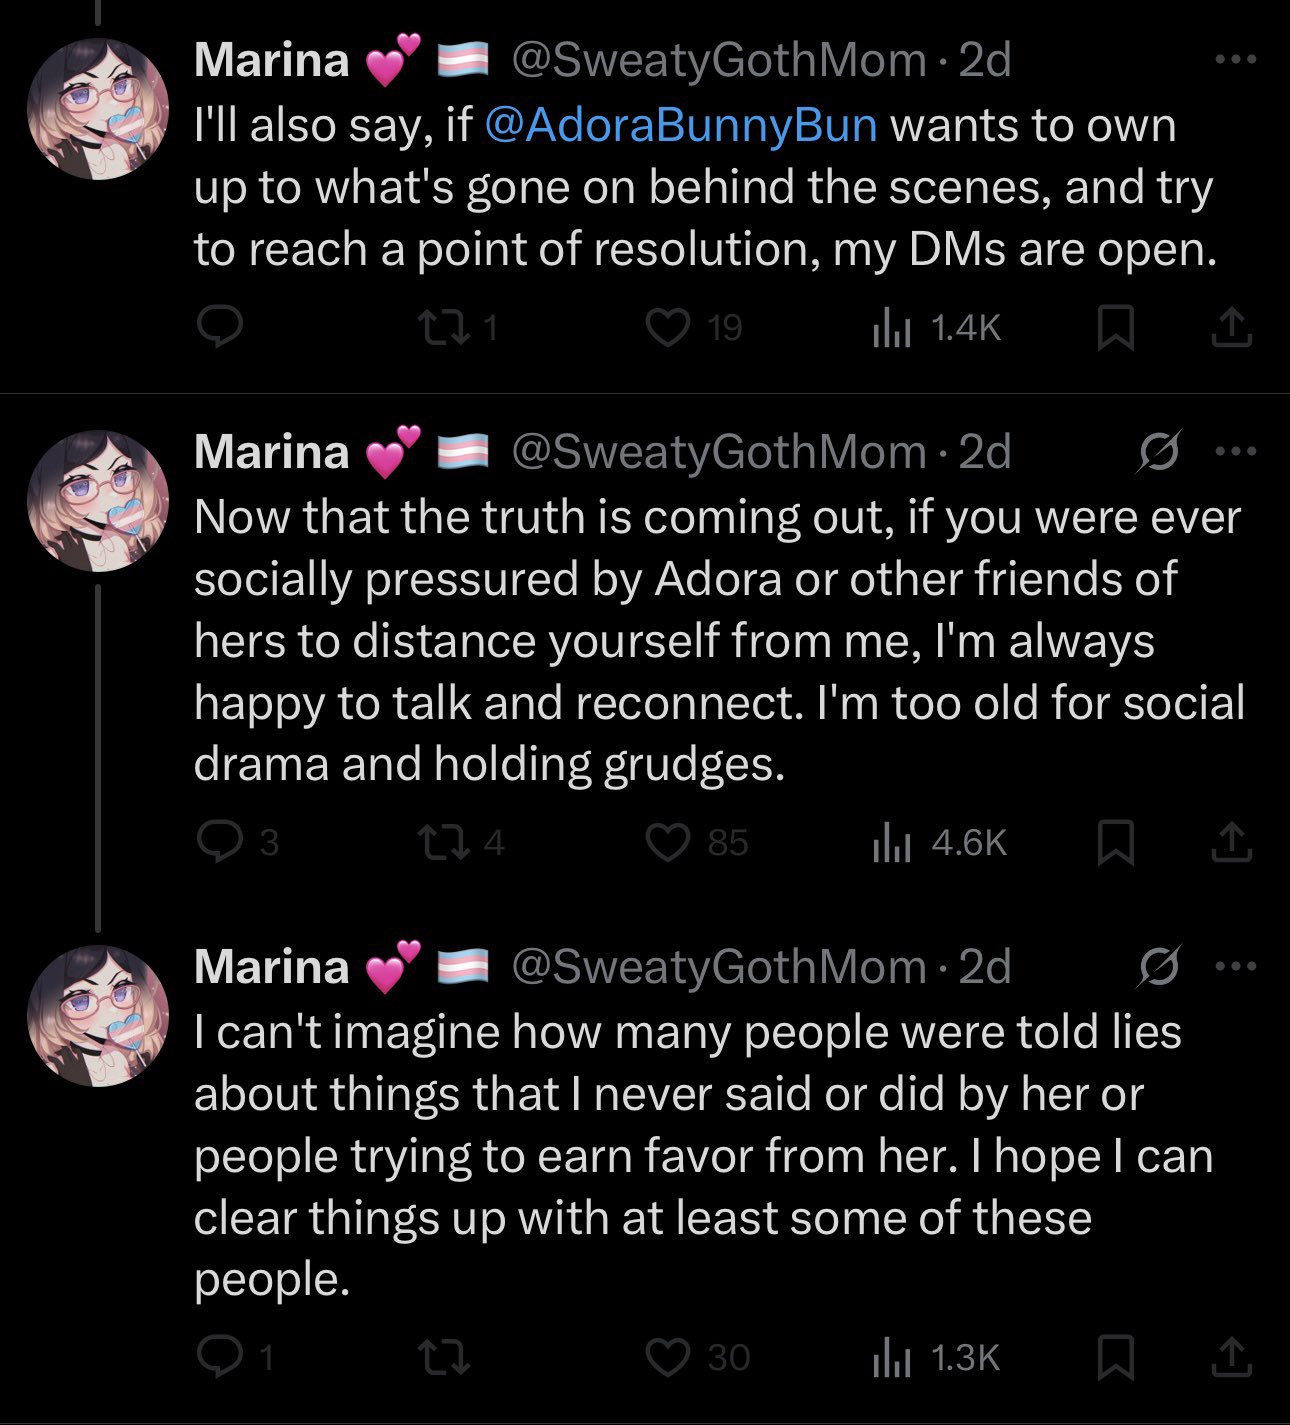This screenshot has width=1290, height=1425.
Task: Open more options on 'told lies' tweet
Action: [x=1235, y=967]
